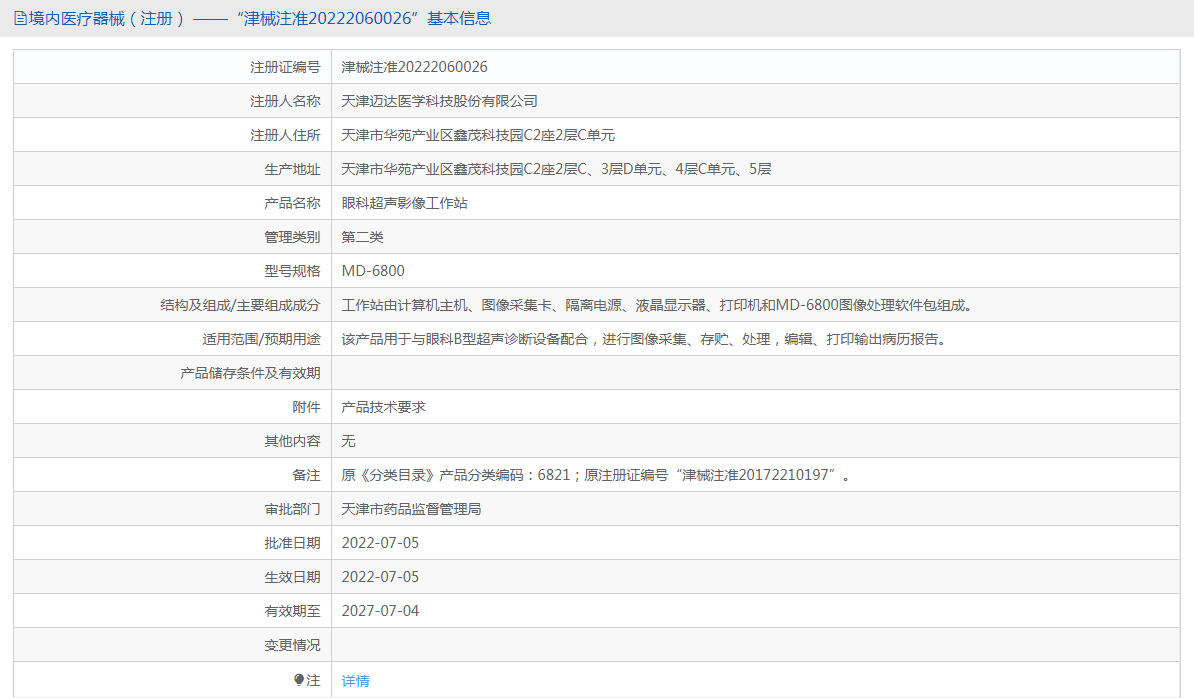Click the 其他内容 label
The height and width of the screenshot is (698, 1194).
(292, 441)
